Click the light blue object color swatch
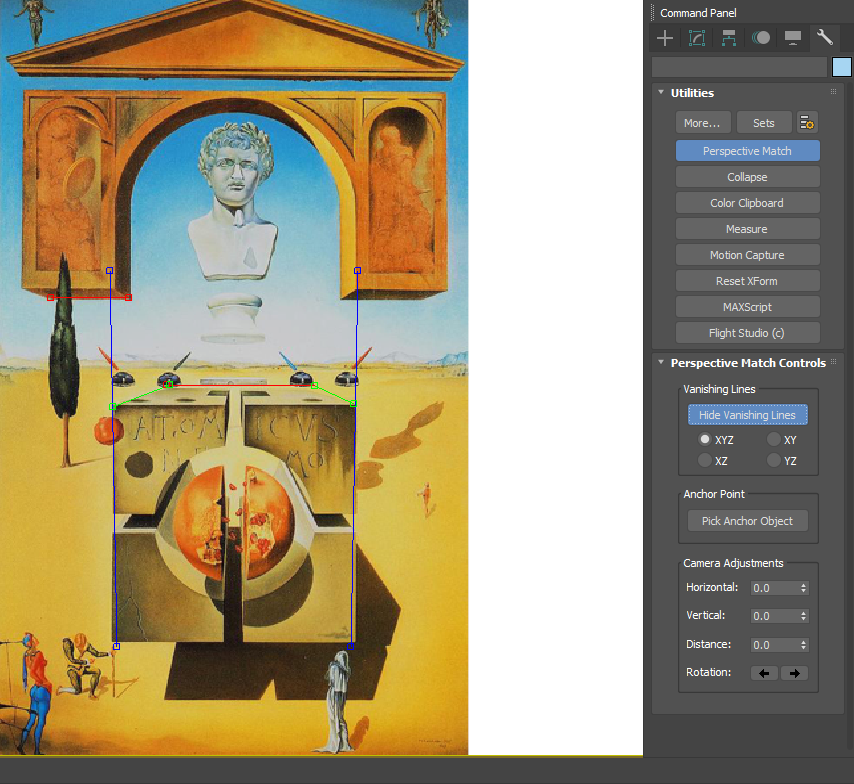The image size is (854, 784). click(841, 68)
